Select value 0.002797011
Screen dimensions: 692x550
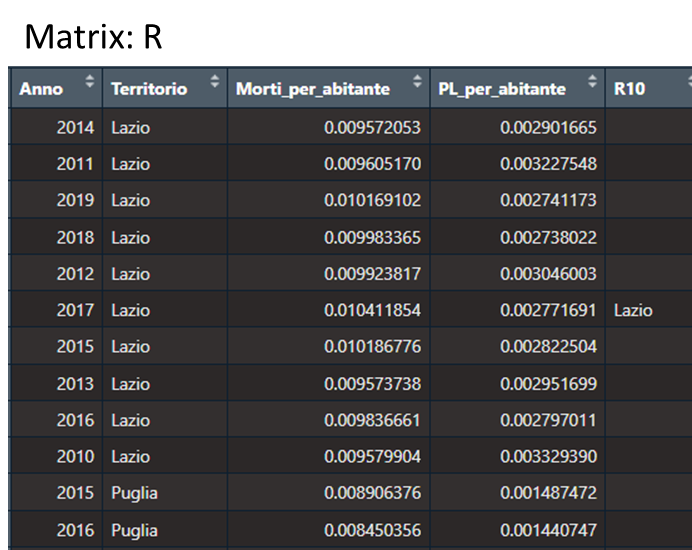pyautogui.click(x=549, y=420)
